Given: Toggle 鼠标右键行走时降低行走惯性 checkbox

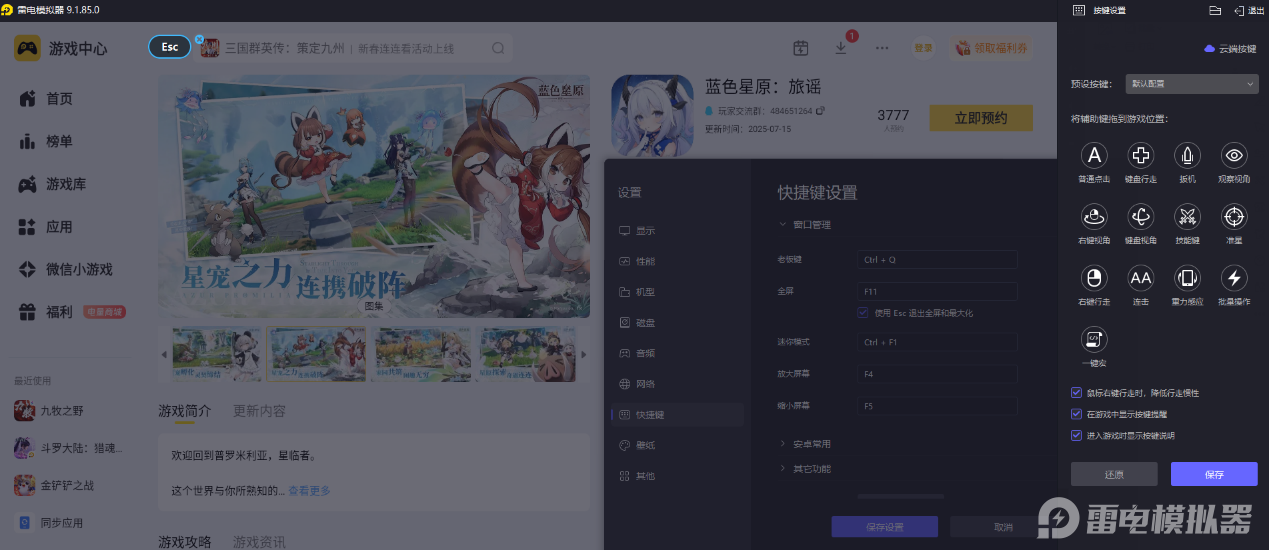Looking at the screenshot, I should coord(1076,393).
